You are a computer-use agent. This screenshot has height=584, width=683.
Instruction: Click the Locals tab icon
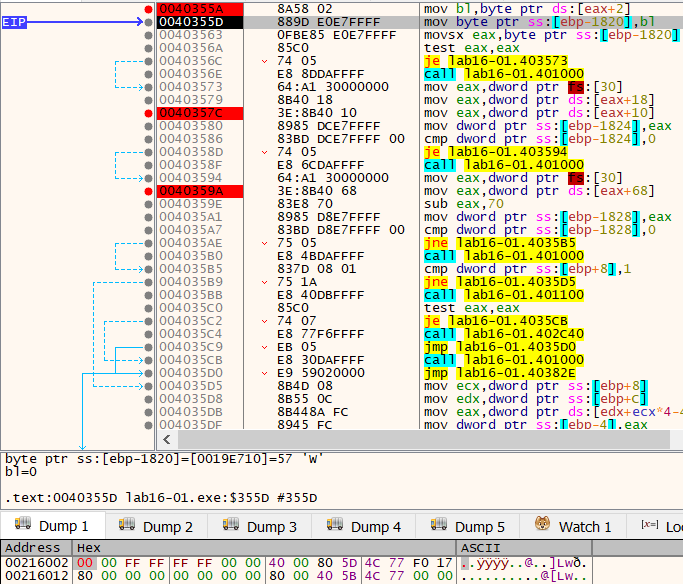(x=647, y=526)
